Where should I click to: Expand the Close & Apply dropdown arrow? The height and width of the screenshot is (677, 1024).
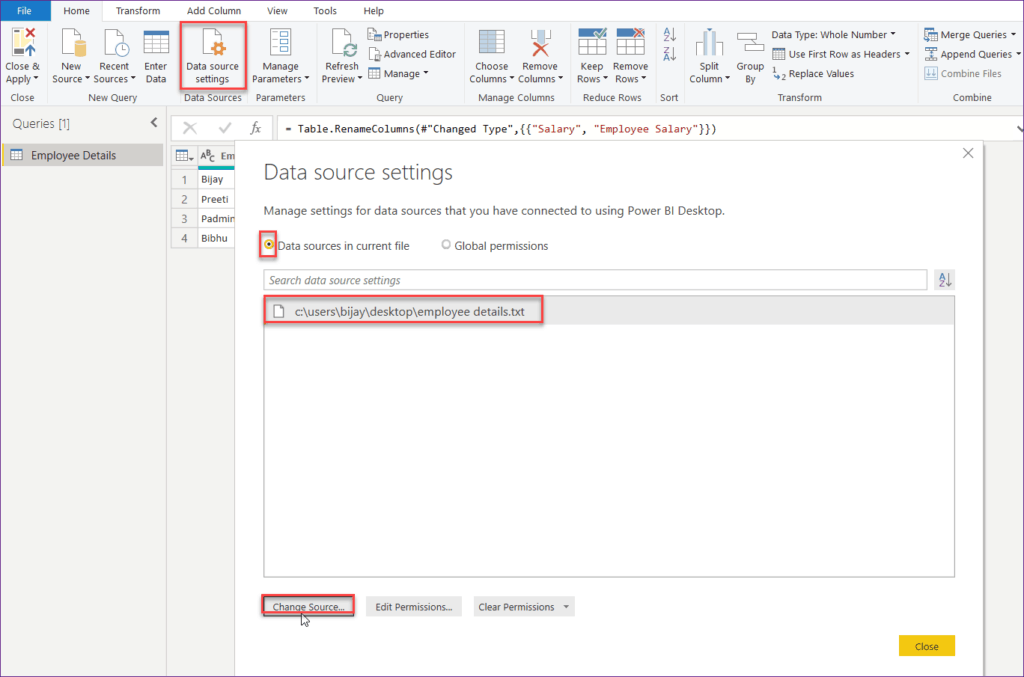36,78
